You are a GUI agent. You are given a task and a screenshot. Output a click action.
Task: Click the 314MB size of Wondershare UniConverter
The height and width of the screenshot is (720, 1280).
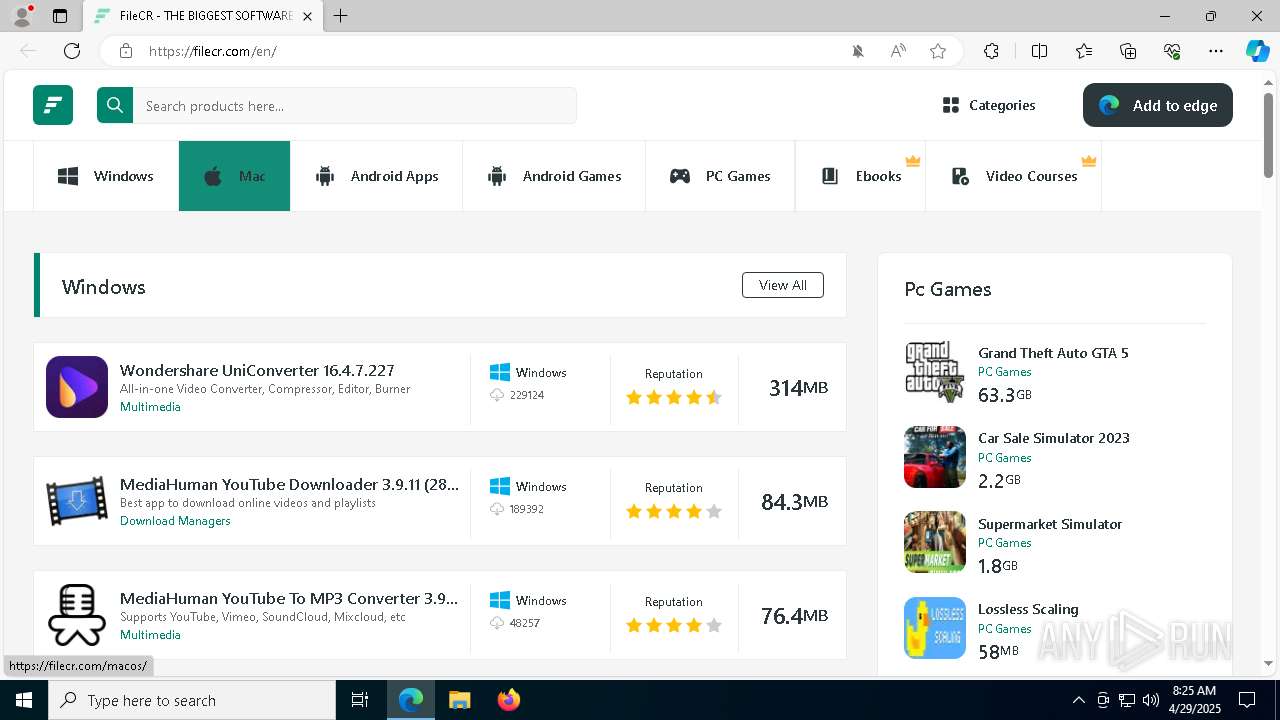click(798, 387)
